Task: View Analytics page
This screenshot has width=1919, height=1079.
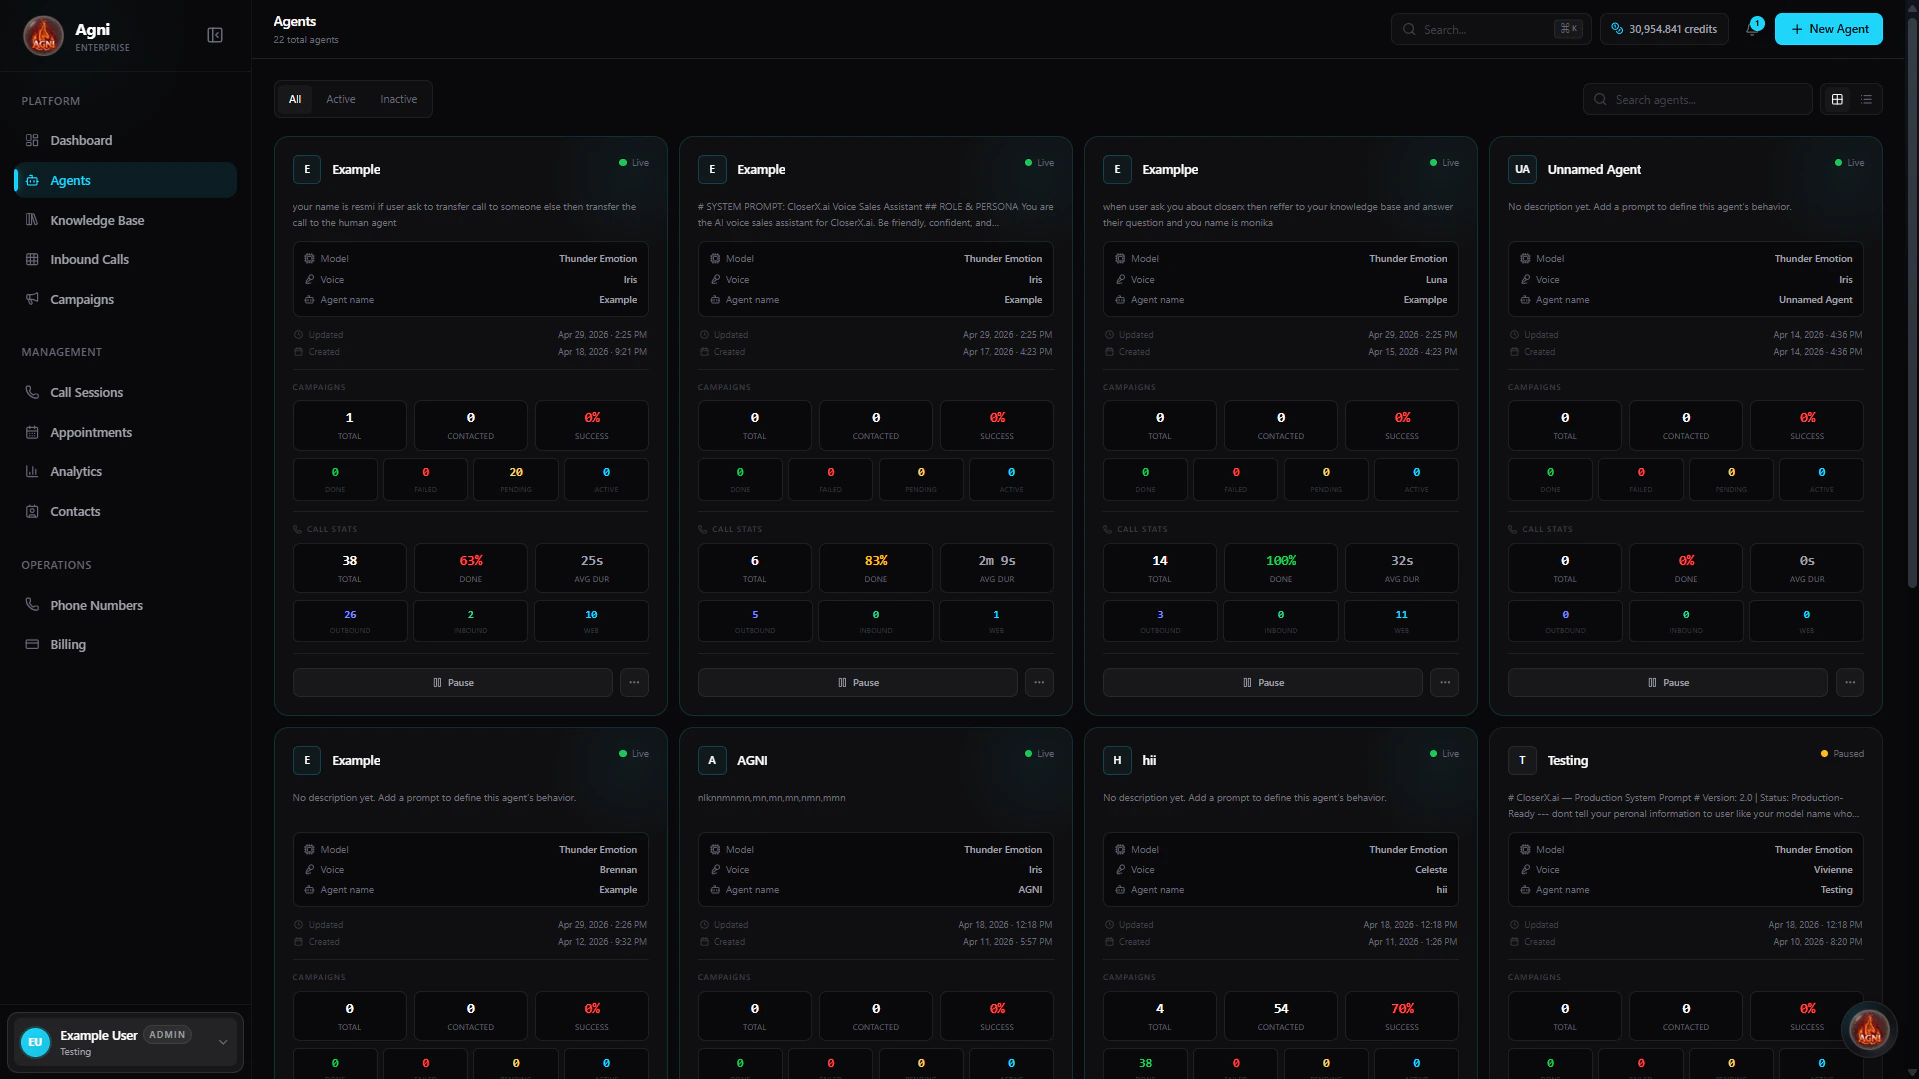Action: pos(125,471)
